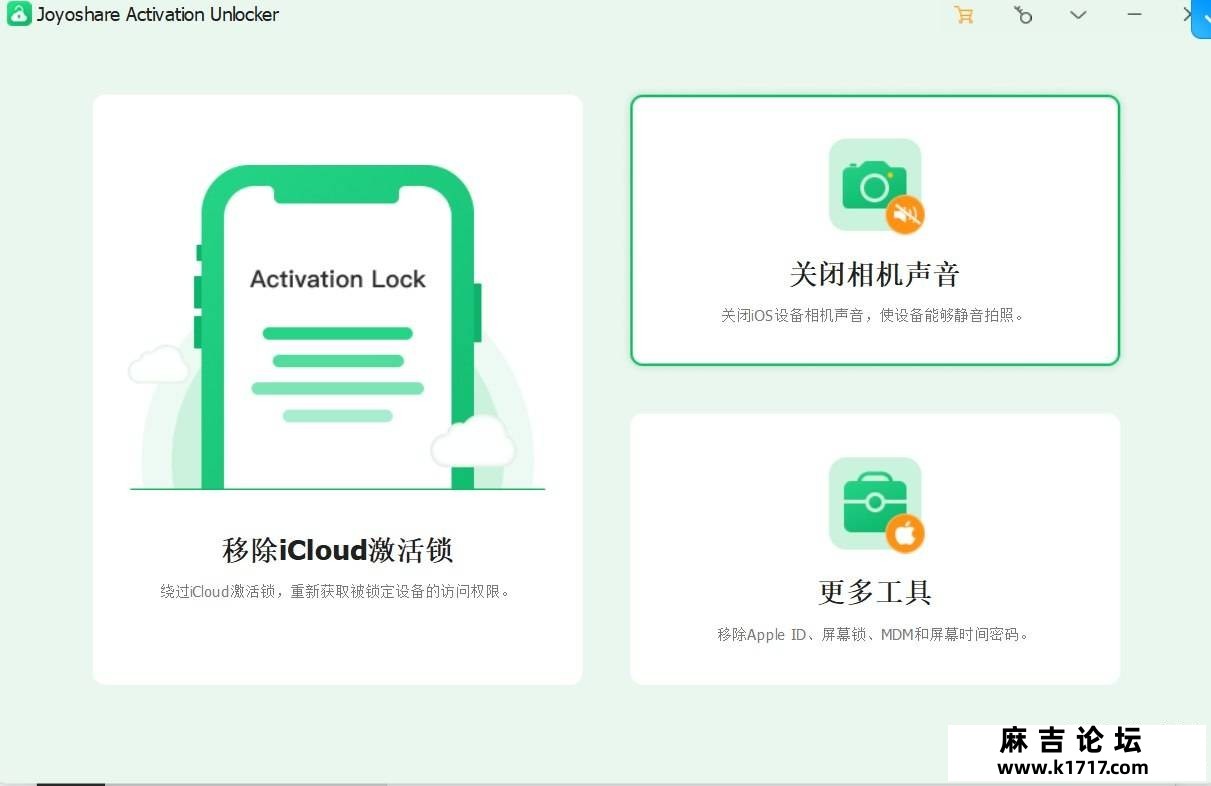Click the Joyoshare app logo icon
Image resolution: width=1211 pixels, height=786 pixels.
point(19,15)
